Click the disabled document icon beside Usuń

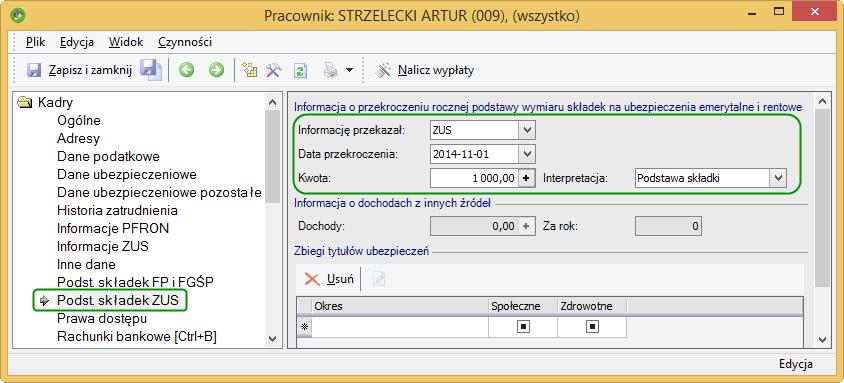(x=379, y=279)
